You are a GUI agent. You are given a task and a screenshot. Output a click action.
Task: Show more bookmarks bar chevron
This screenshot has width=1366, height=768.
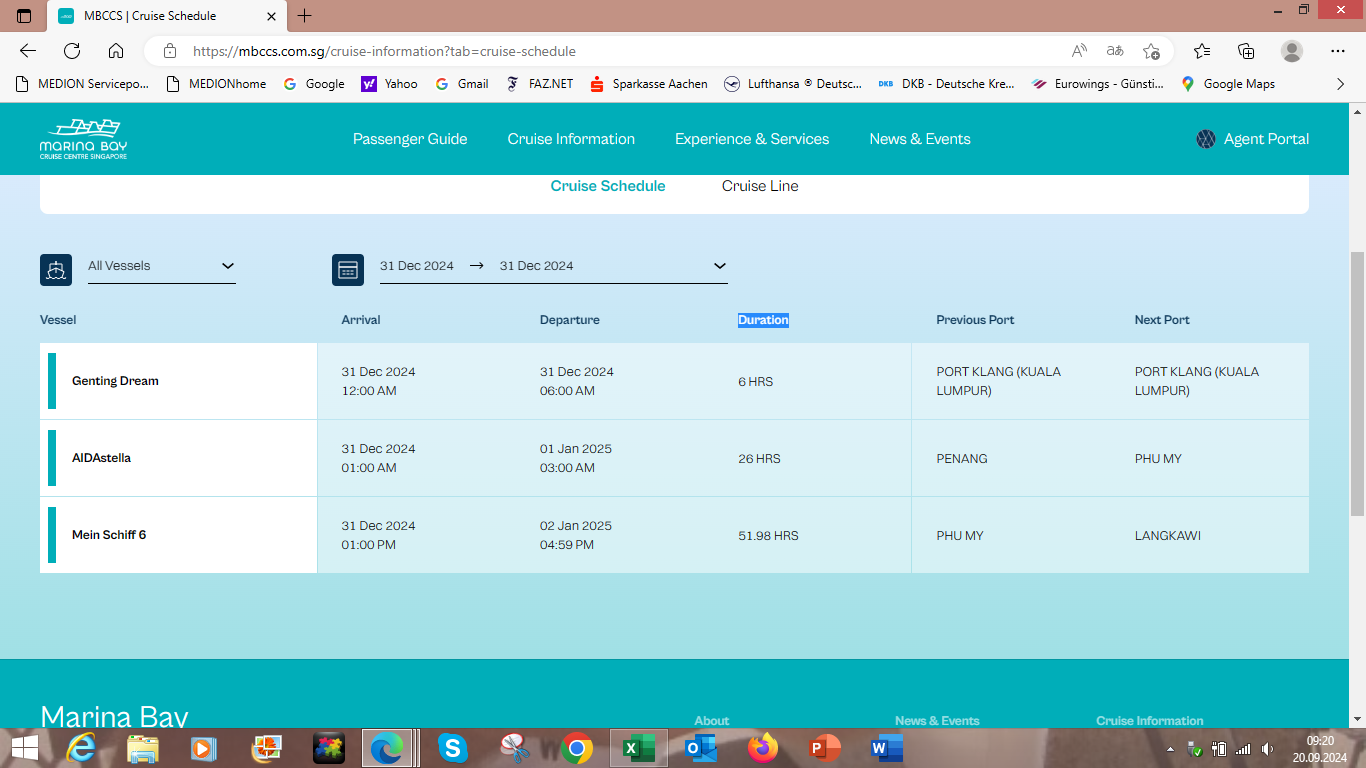[x=1341, y=84]
